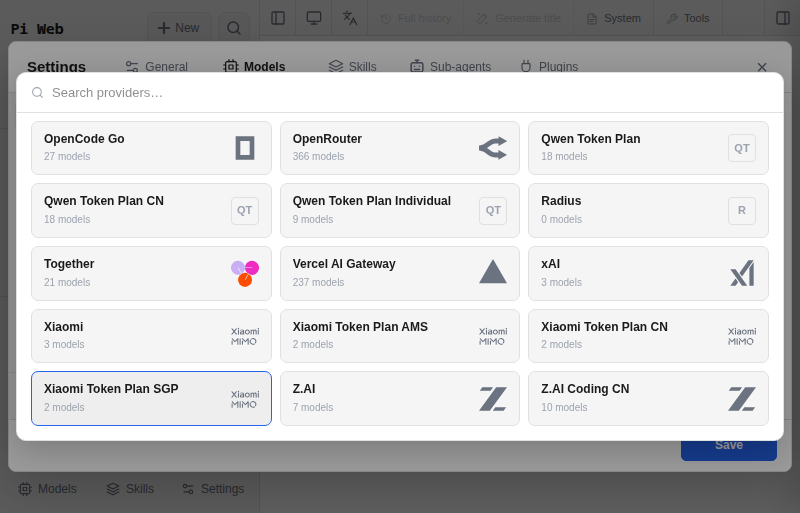Click MiMo logo on Xiaomi Token Plan SGP
Screen dimensions: 800x513
tap(245, 399)
